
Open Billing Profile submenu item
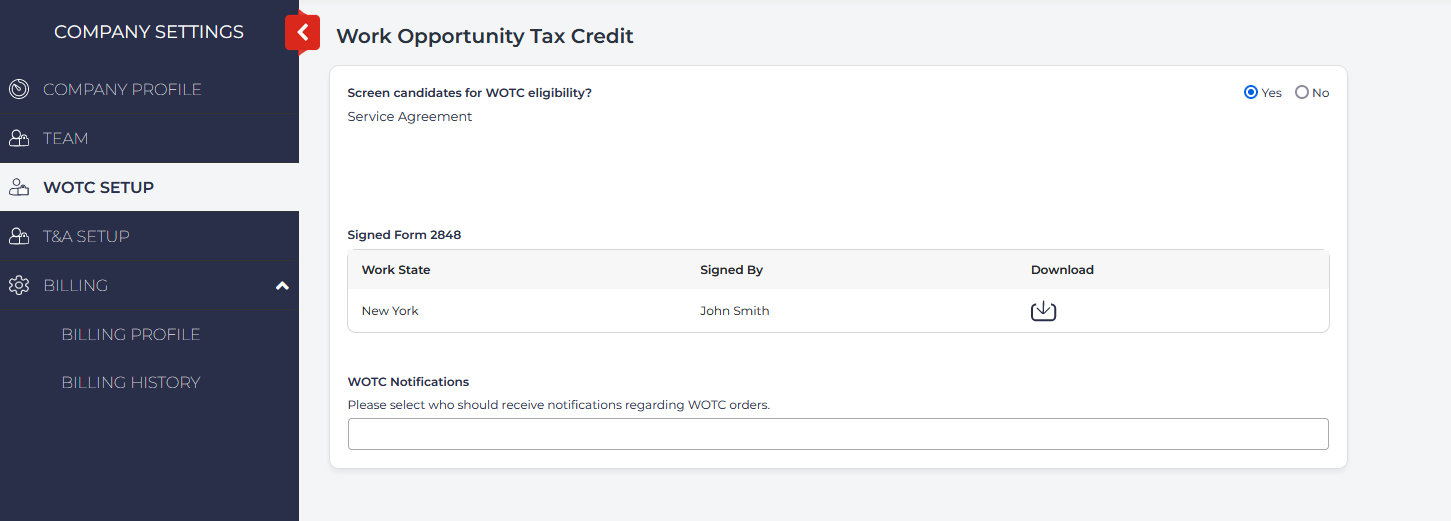pyautogui.click(x=131, y=334)
